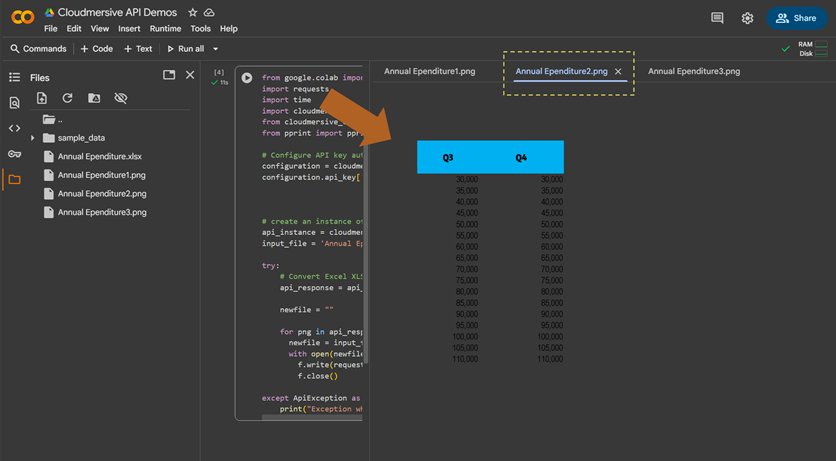This screenshot has width=836, height=461.
Task: Expand the sample_data folder
Action: 33,138
